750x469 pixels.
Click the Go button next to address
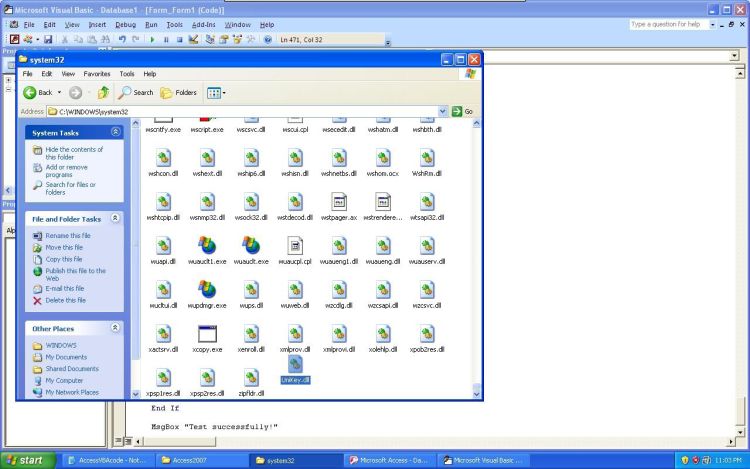pyautogui.click(x=463, y=111)
